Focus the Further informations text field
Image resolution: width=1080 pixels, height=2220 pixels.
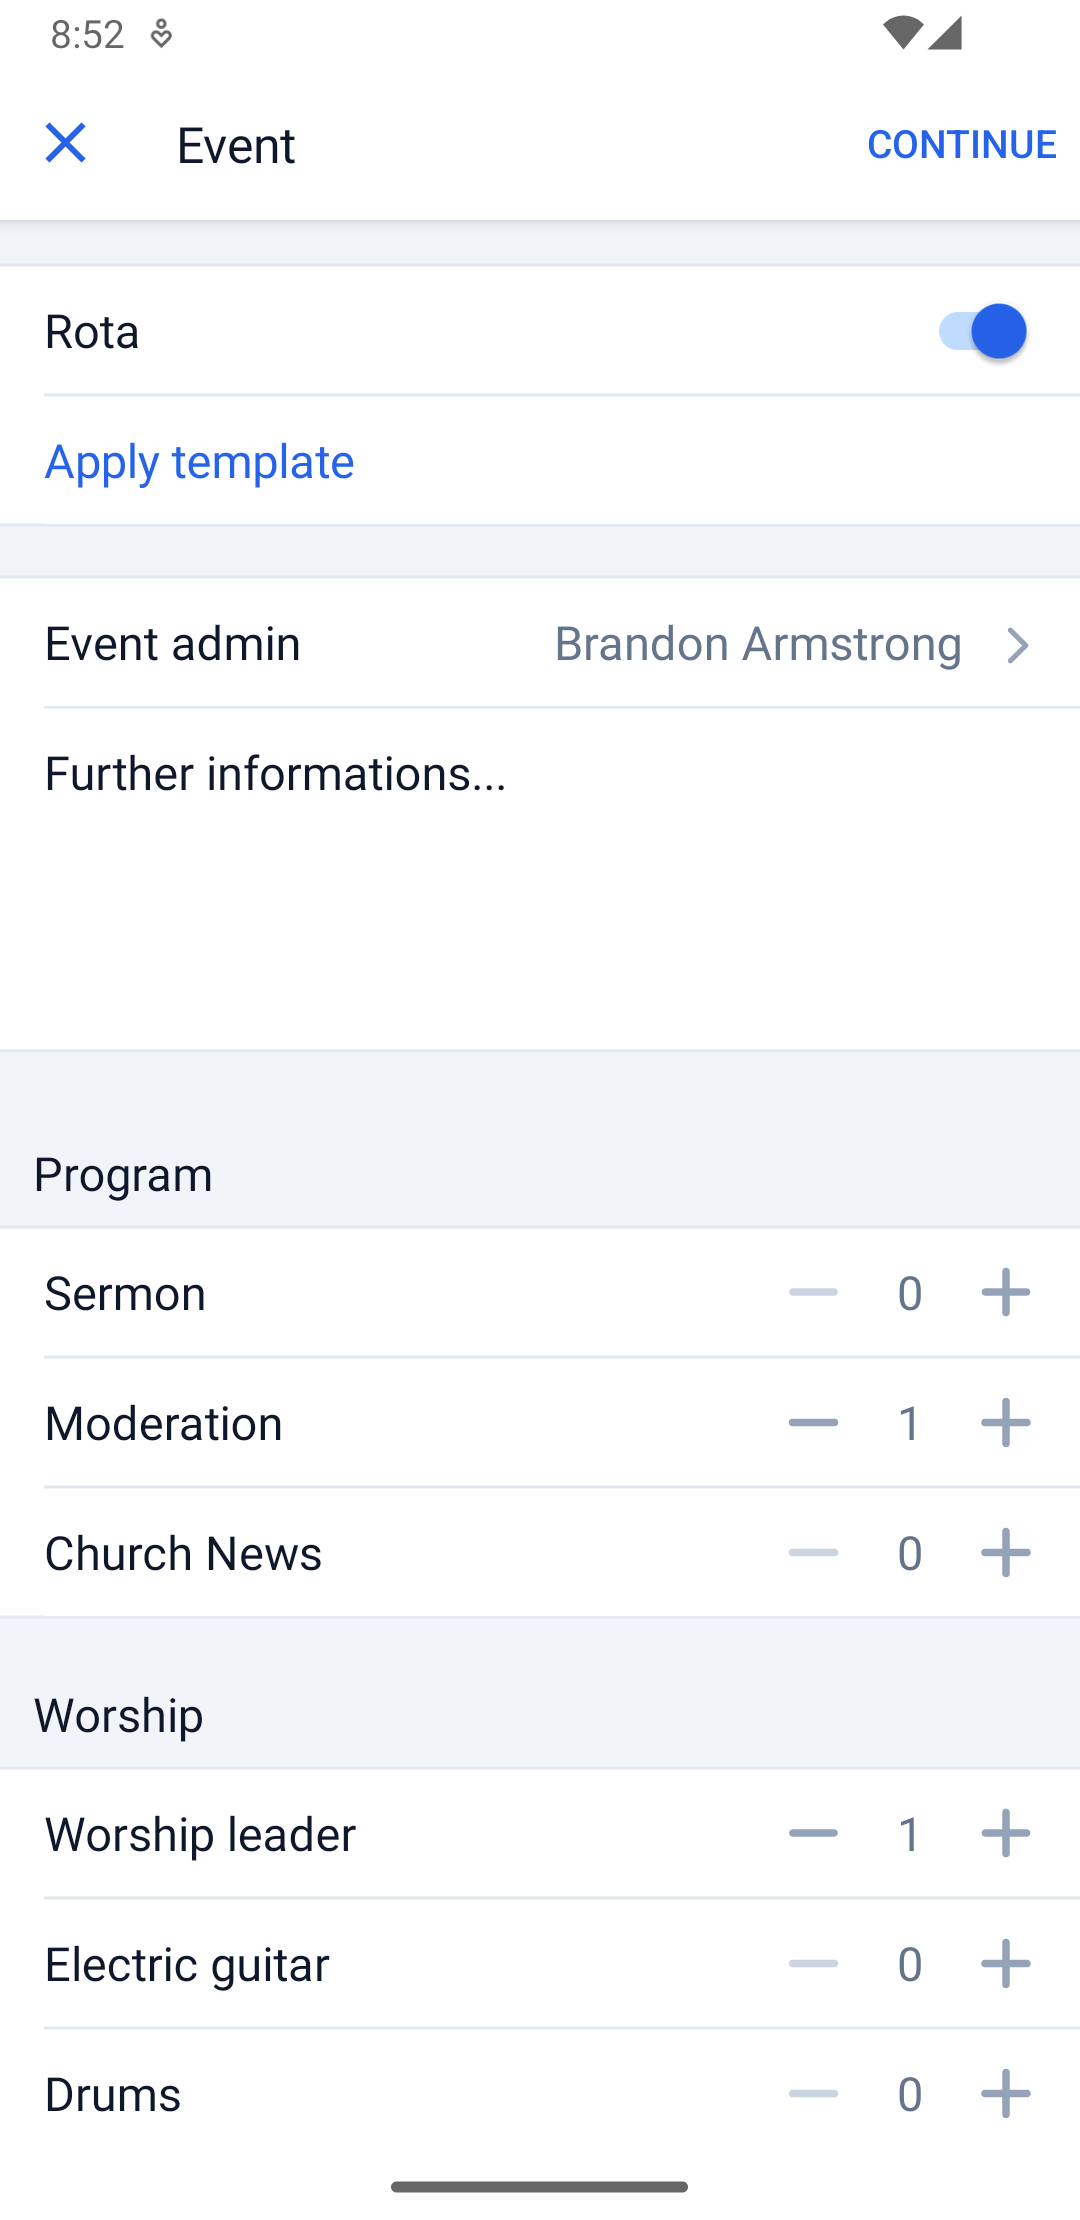[540, 879]
